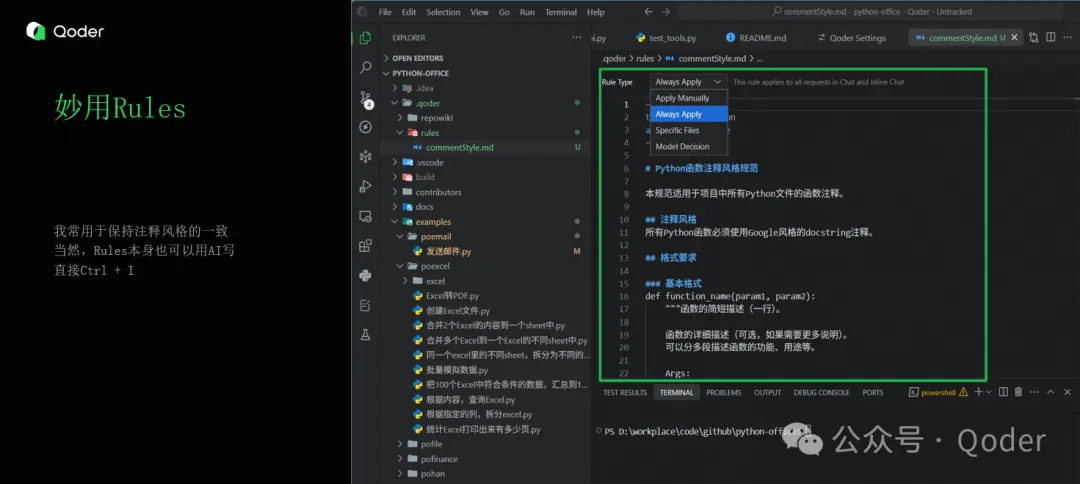Click the open changes icon in editor toolbar

coord(1033,38)
